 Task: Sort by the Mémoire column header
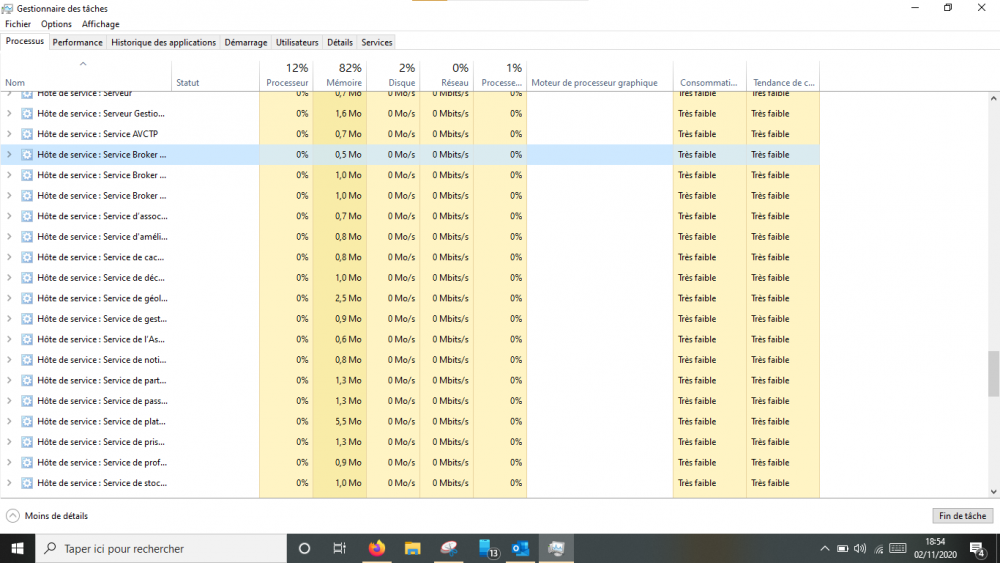click(x=339, y=76)
